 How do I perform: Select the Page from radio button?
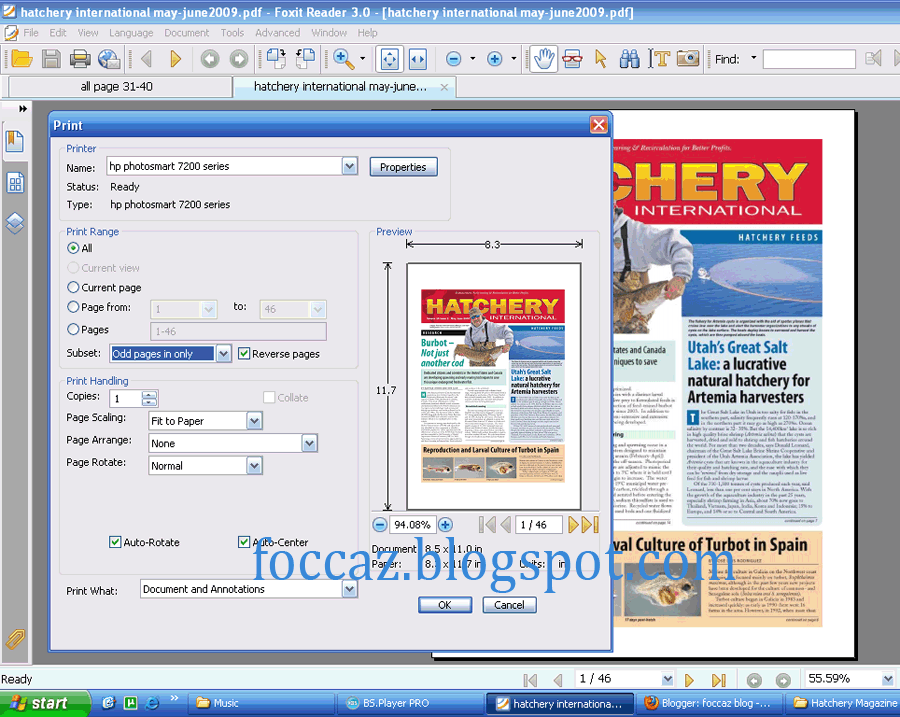tap(73, 307)
